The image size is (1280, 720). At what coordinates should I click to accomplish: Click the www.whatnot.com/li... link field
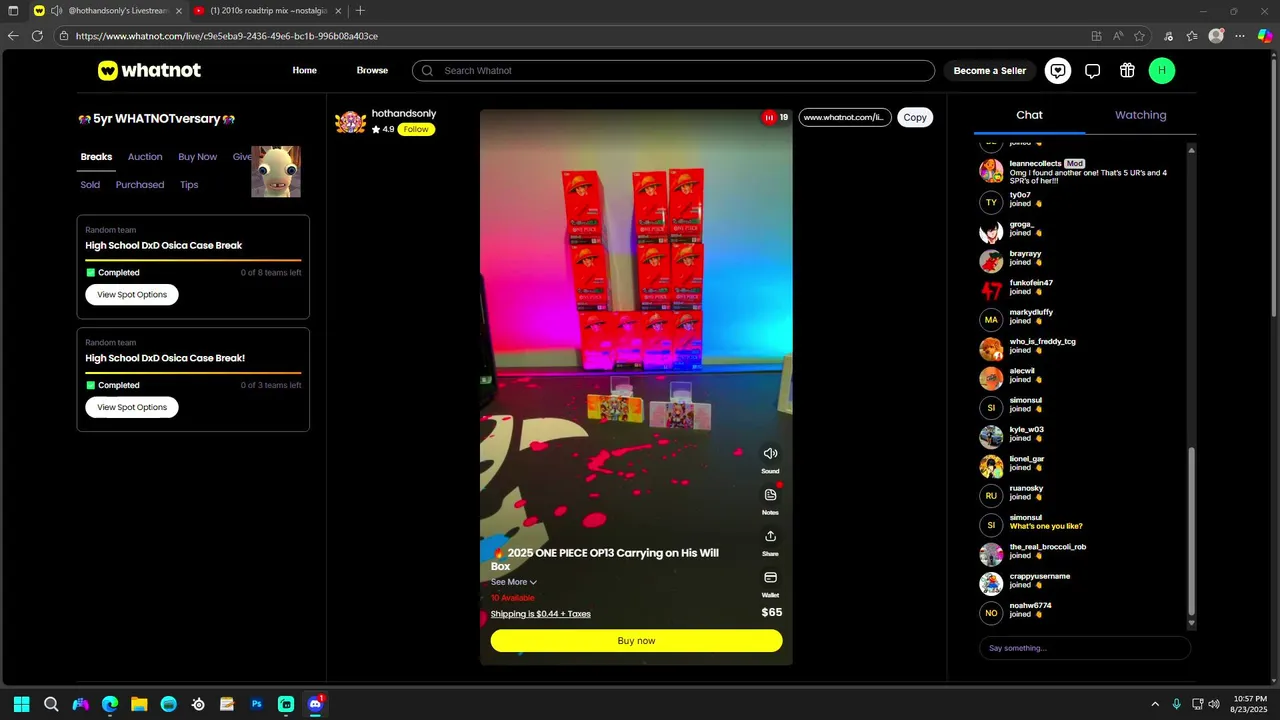click(845, 117)
